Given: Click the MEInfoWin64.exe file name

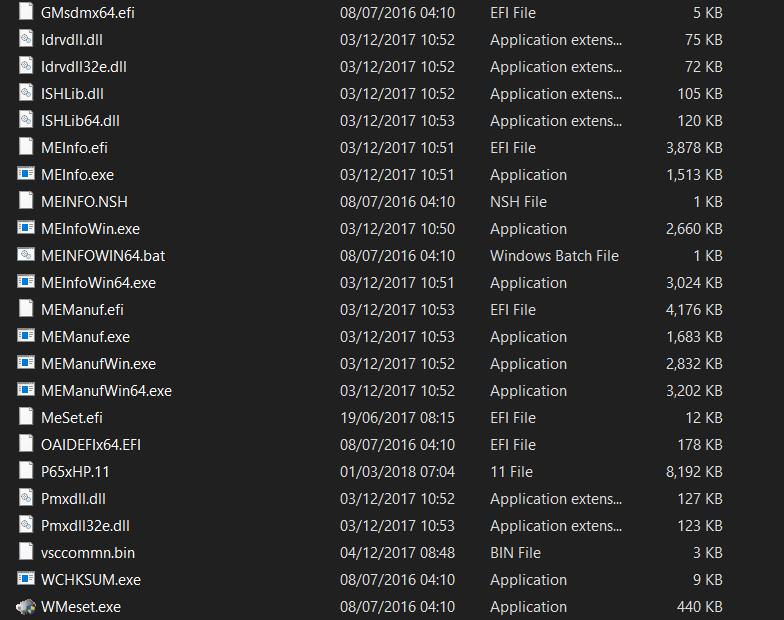Looking at the screenshot, I should 98,283.
